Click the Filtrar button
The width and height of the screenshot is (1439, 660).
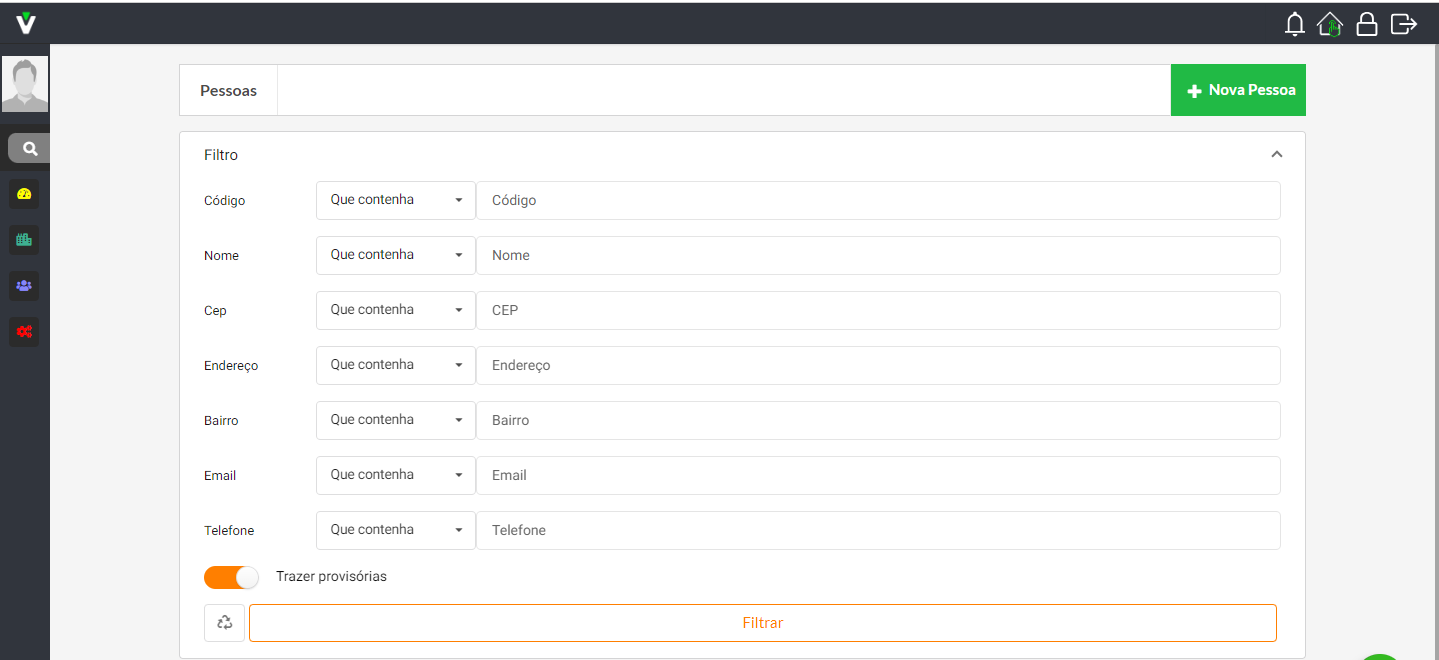(763, 623)
